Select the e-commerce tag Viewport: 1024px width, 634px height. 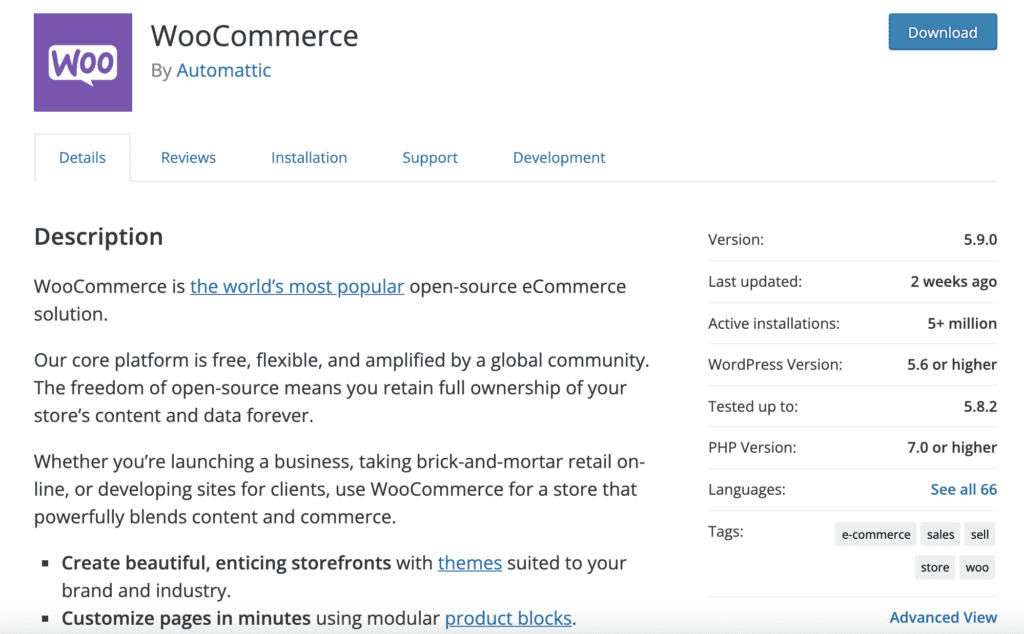[876, 534]
